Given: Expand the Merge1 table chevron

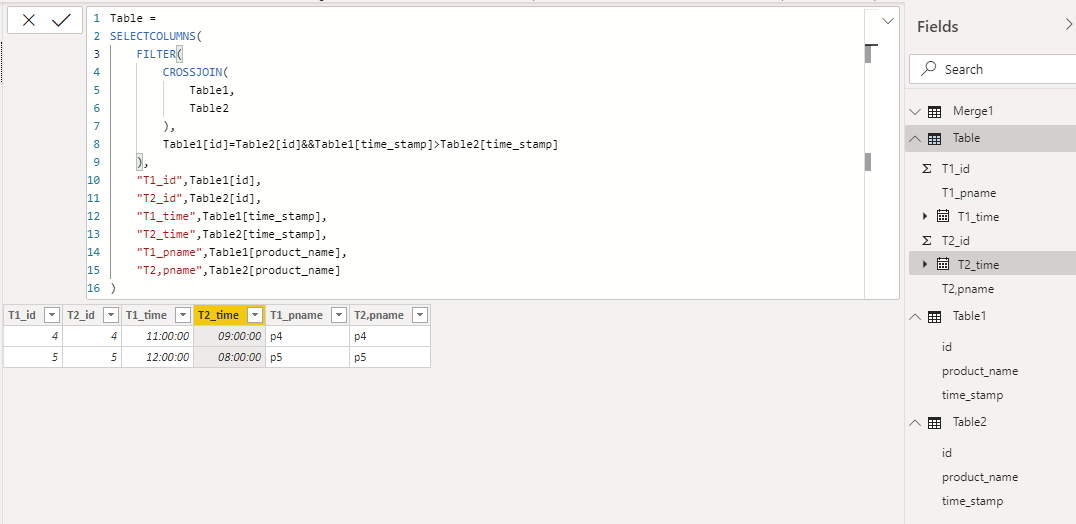Looking at the screenshot, I should click(x=915, y=111).
